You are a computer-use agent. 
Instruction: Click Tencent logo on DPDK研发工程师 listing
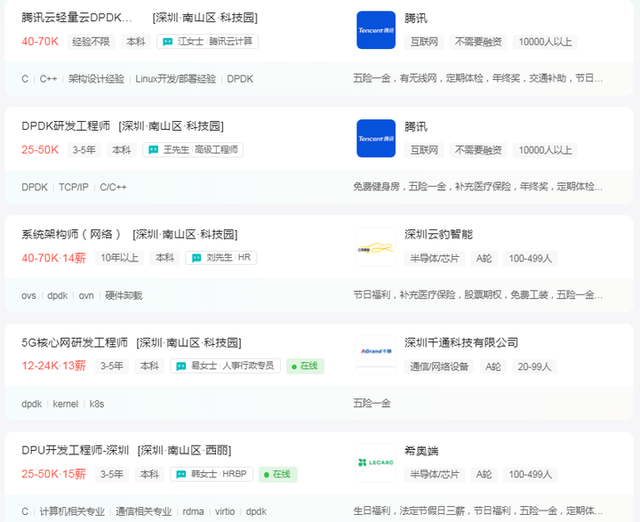(x=376, y=138)
